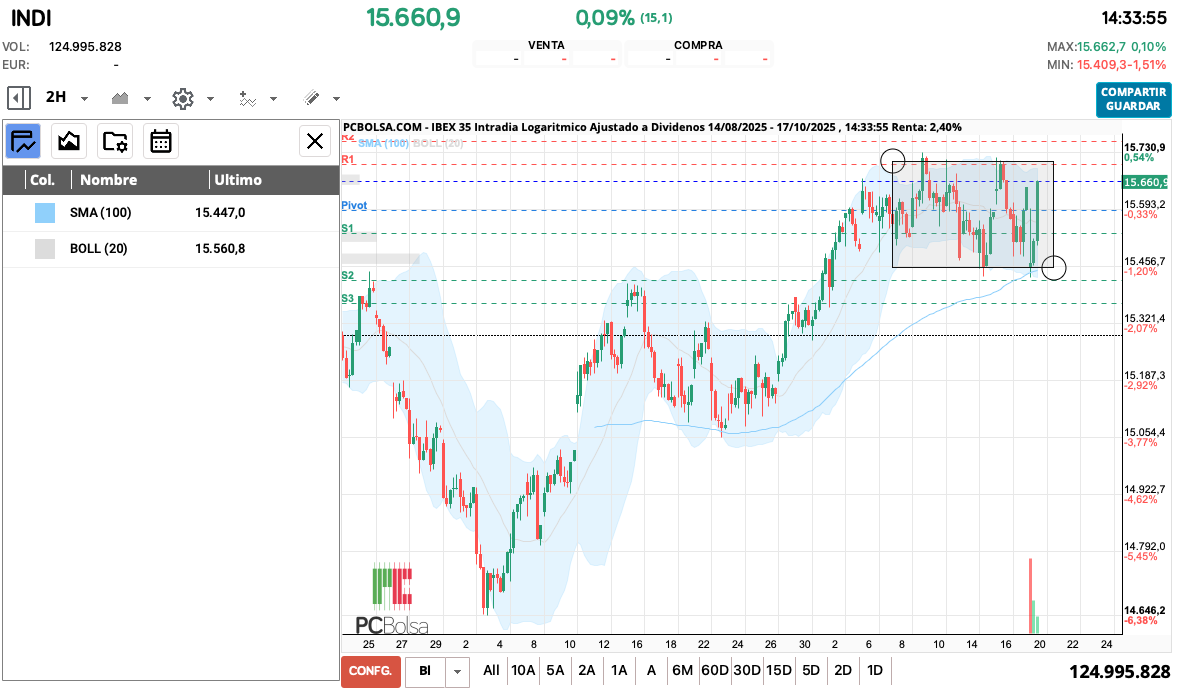1187x693 pixels.
Task: Select the indicators list panel icon
Action: (x=23, y=141)
